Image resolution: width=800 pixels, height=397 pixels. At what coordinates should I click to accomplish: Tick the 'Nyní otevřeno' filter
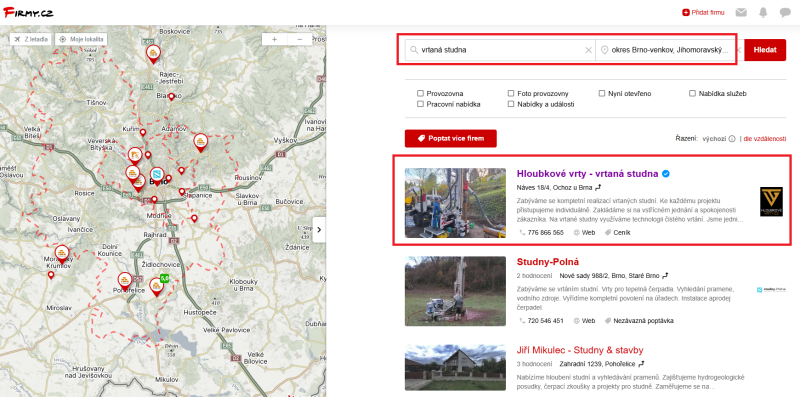pos(602,93)
